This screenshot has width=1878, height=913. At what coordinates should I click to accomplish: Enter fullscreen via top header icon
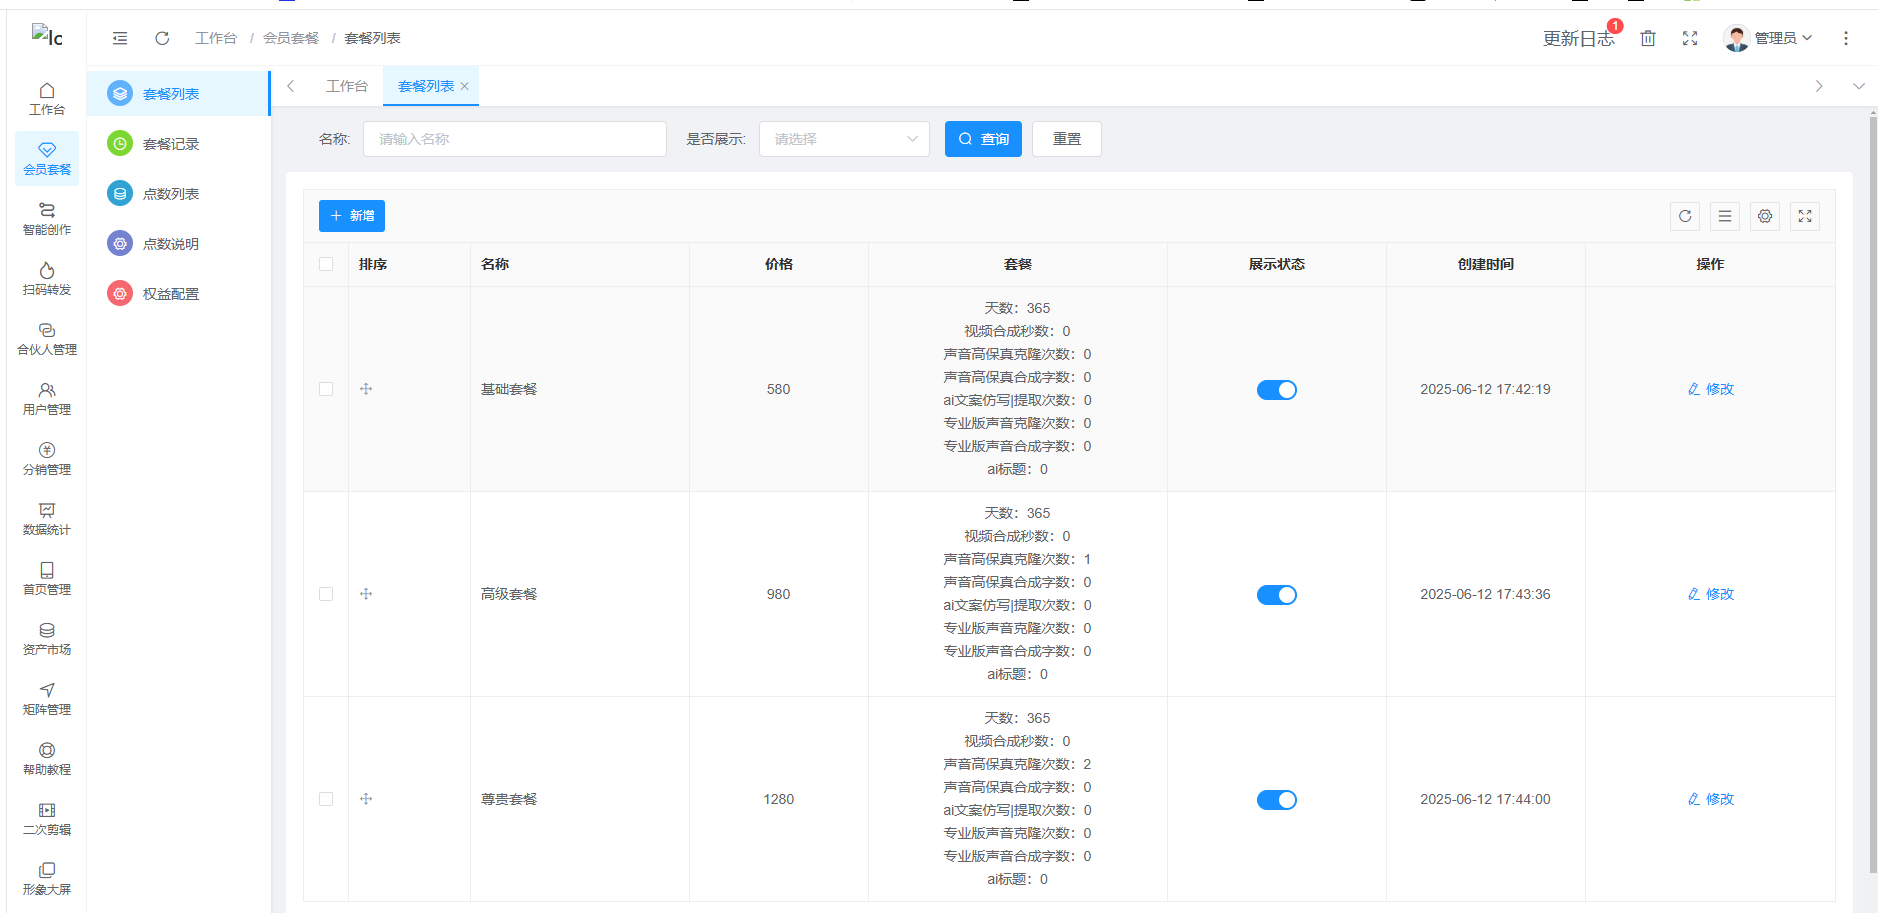(x=1690, y=38)
